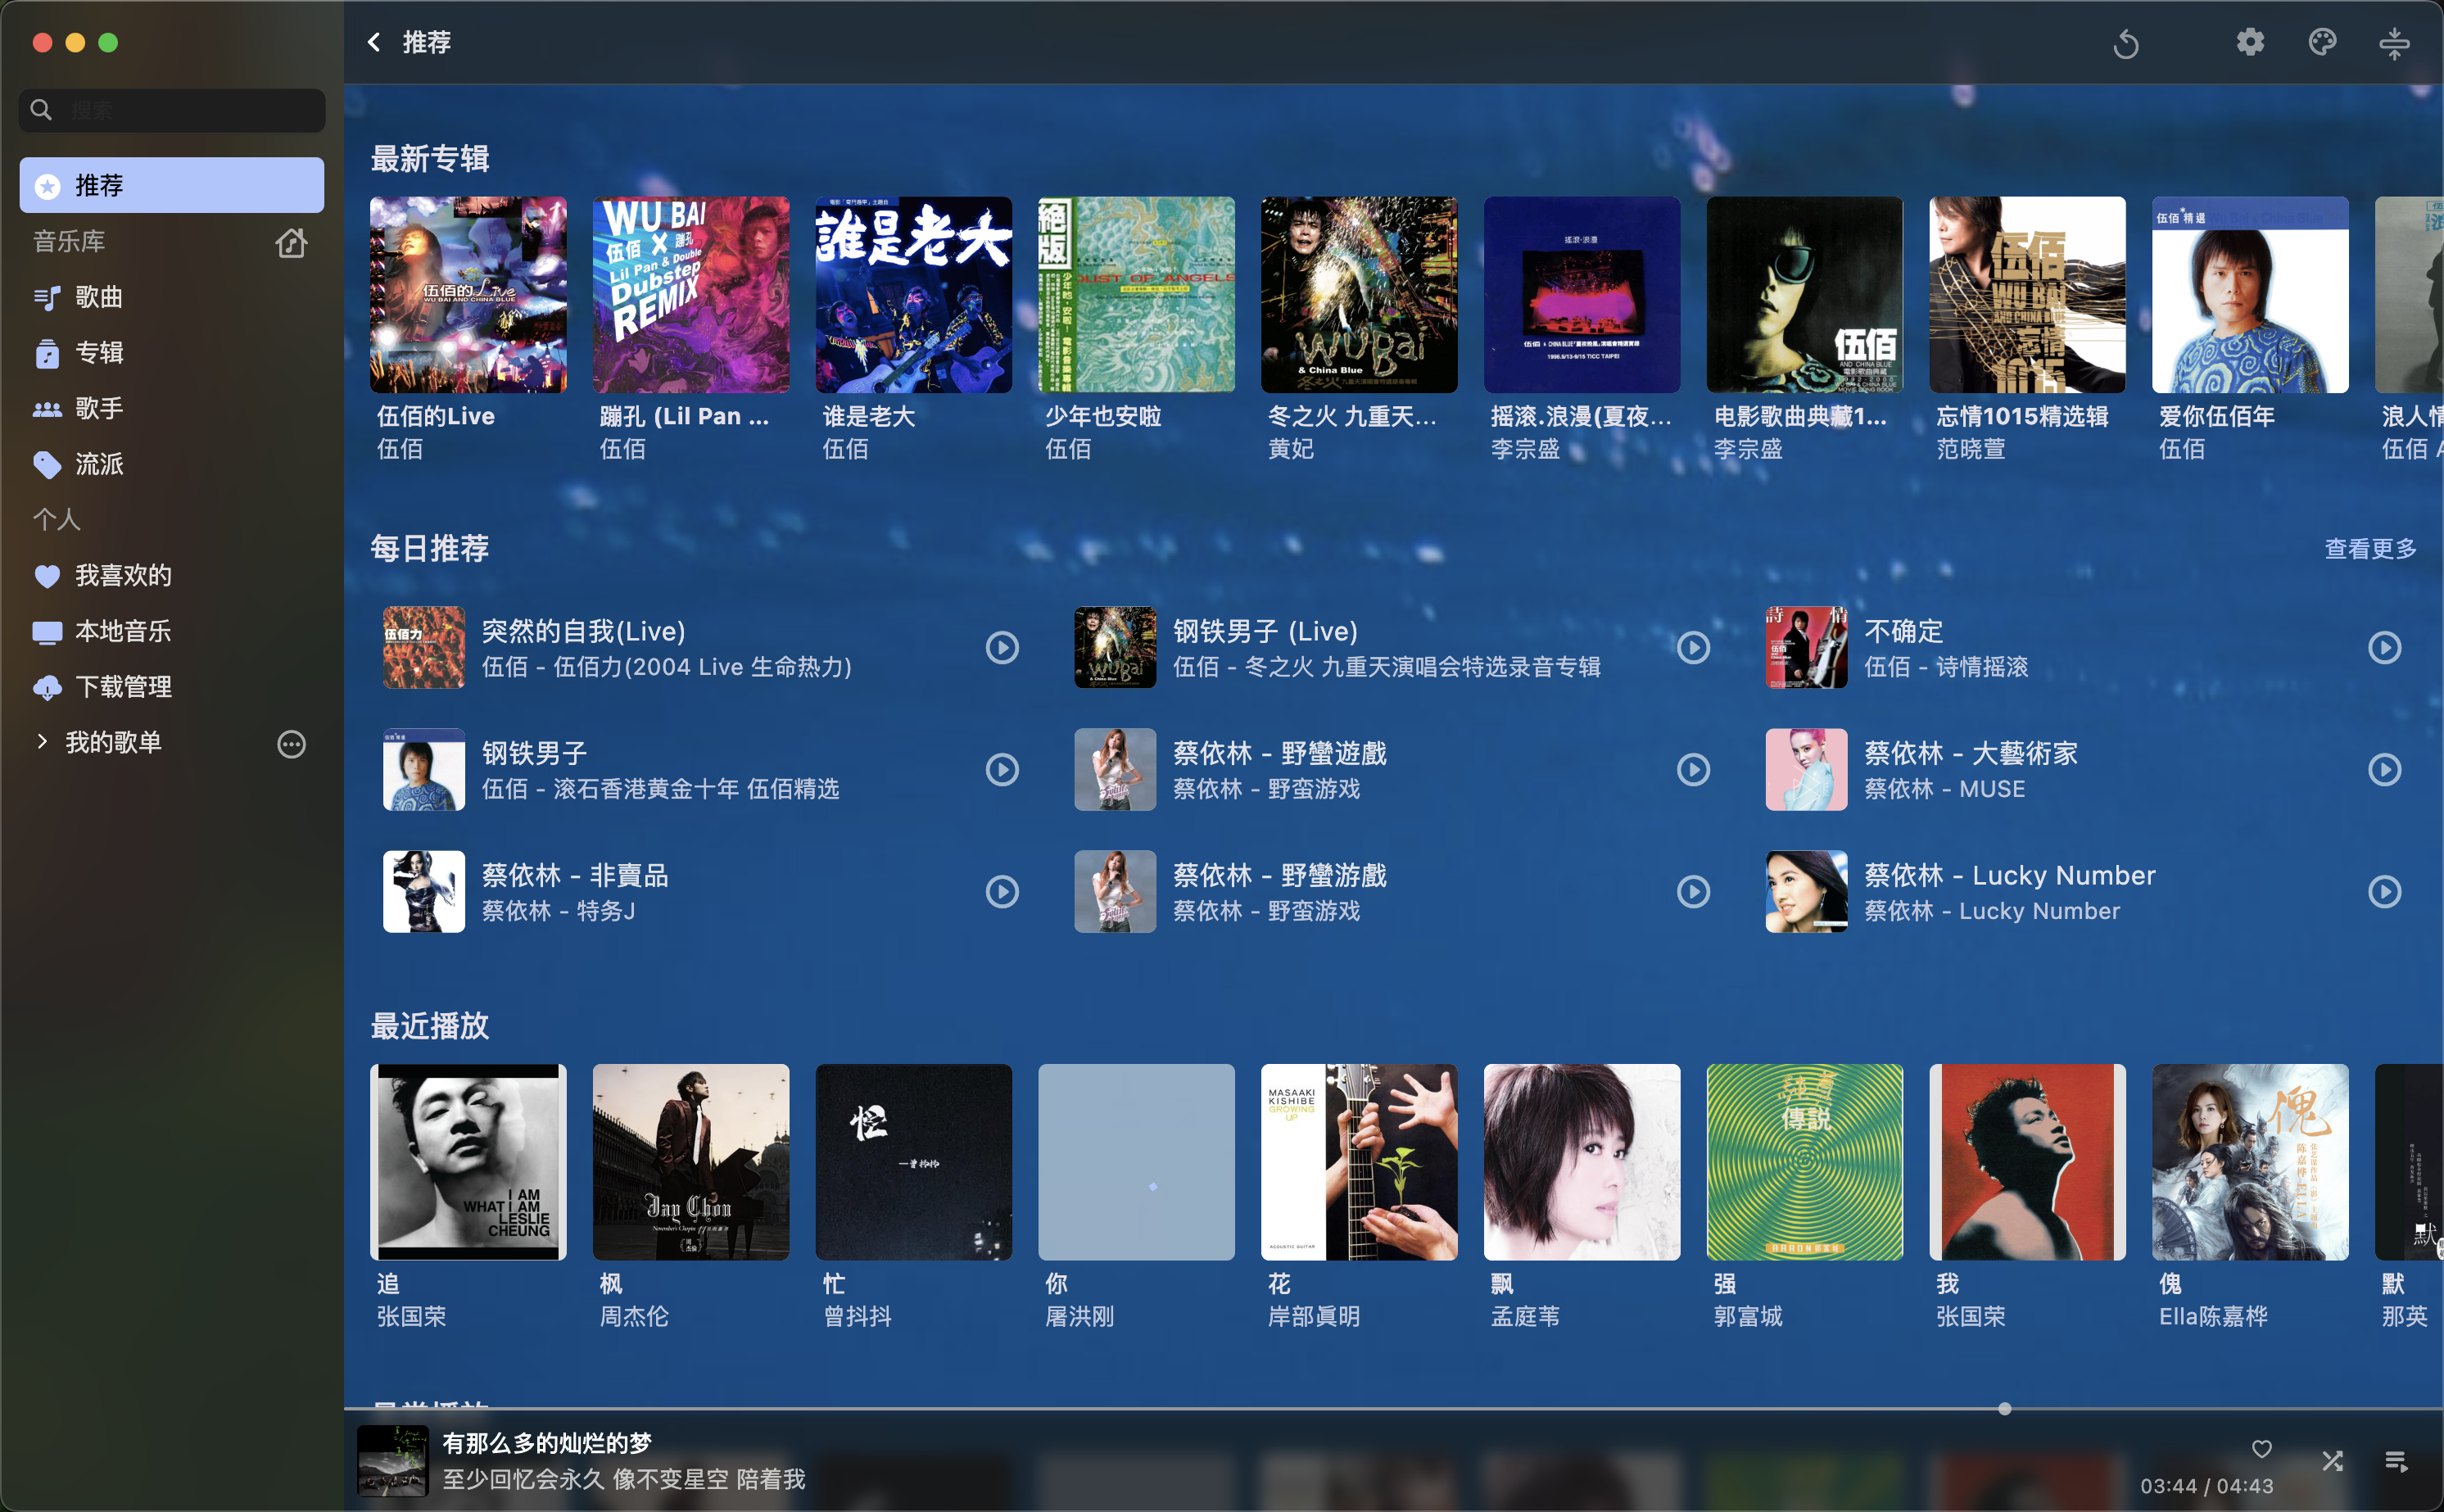Open settings gear icon
Image resolution: width=2444 pixels, height=1512 pixels.
tap(2250, 42)
